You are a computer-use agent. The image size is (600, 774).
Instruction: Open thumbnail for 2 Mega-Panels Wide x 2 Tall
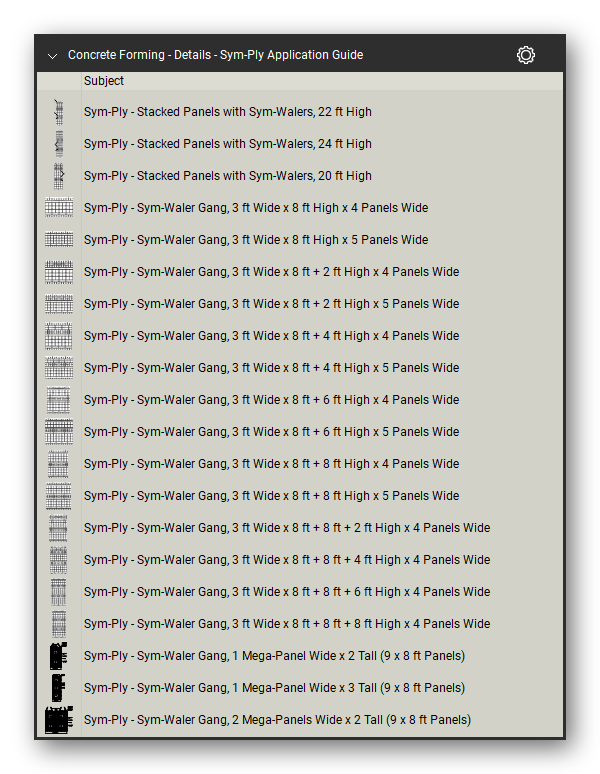59,720
